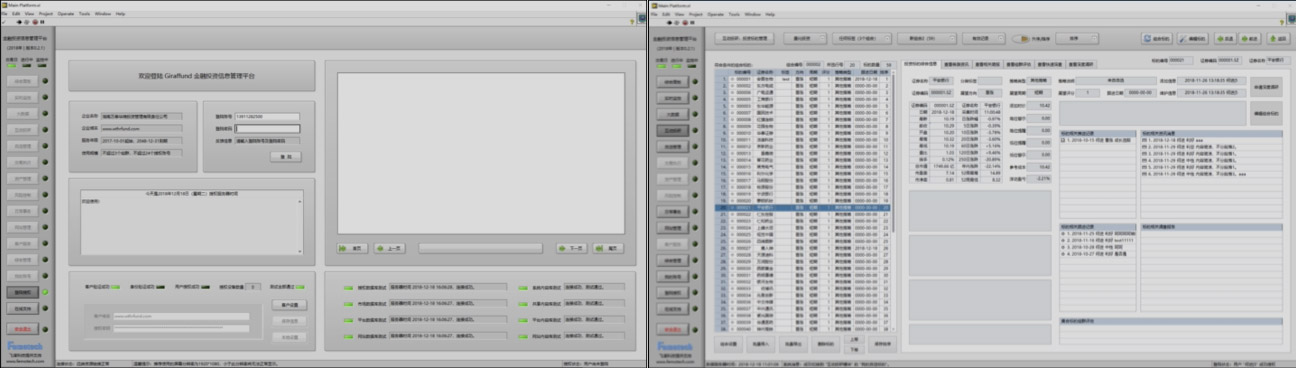
Task: Click 大数据 sidebar button in left window
Action: pos(23,114)
